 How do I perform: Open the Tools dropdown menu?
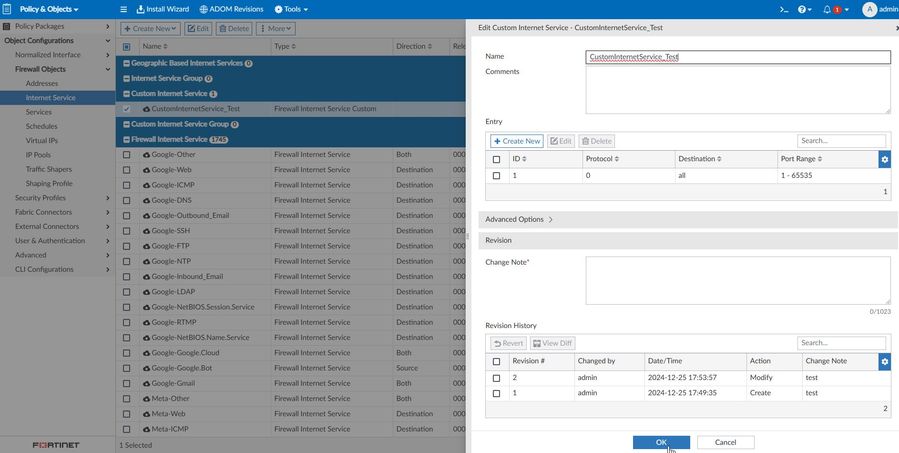[291, 9]
